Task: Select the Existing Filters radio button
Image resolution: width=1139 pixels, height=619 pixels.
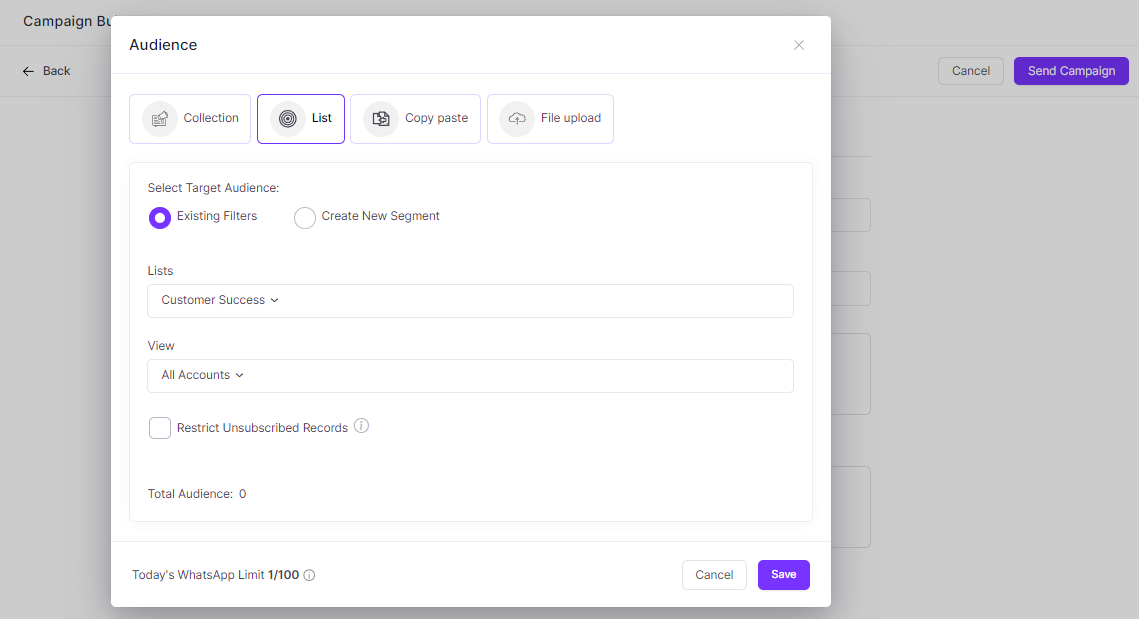Action: [160, 217]
